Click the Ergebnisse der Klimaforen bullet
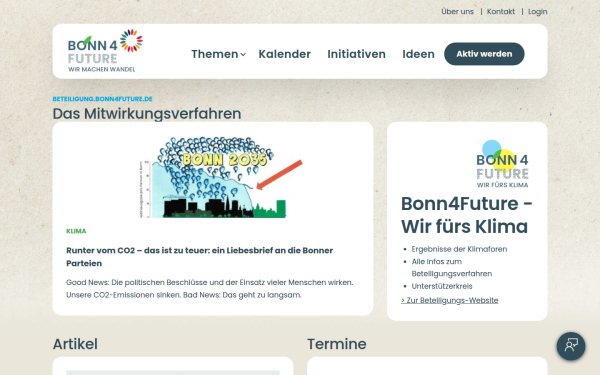This screenshot has height=375, width=600. (x=459, y=249)
